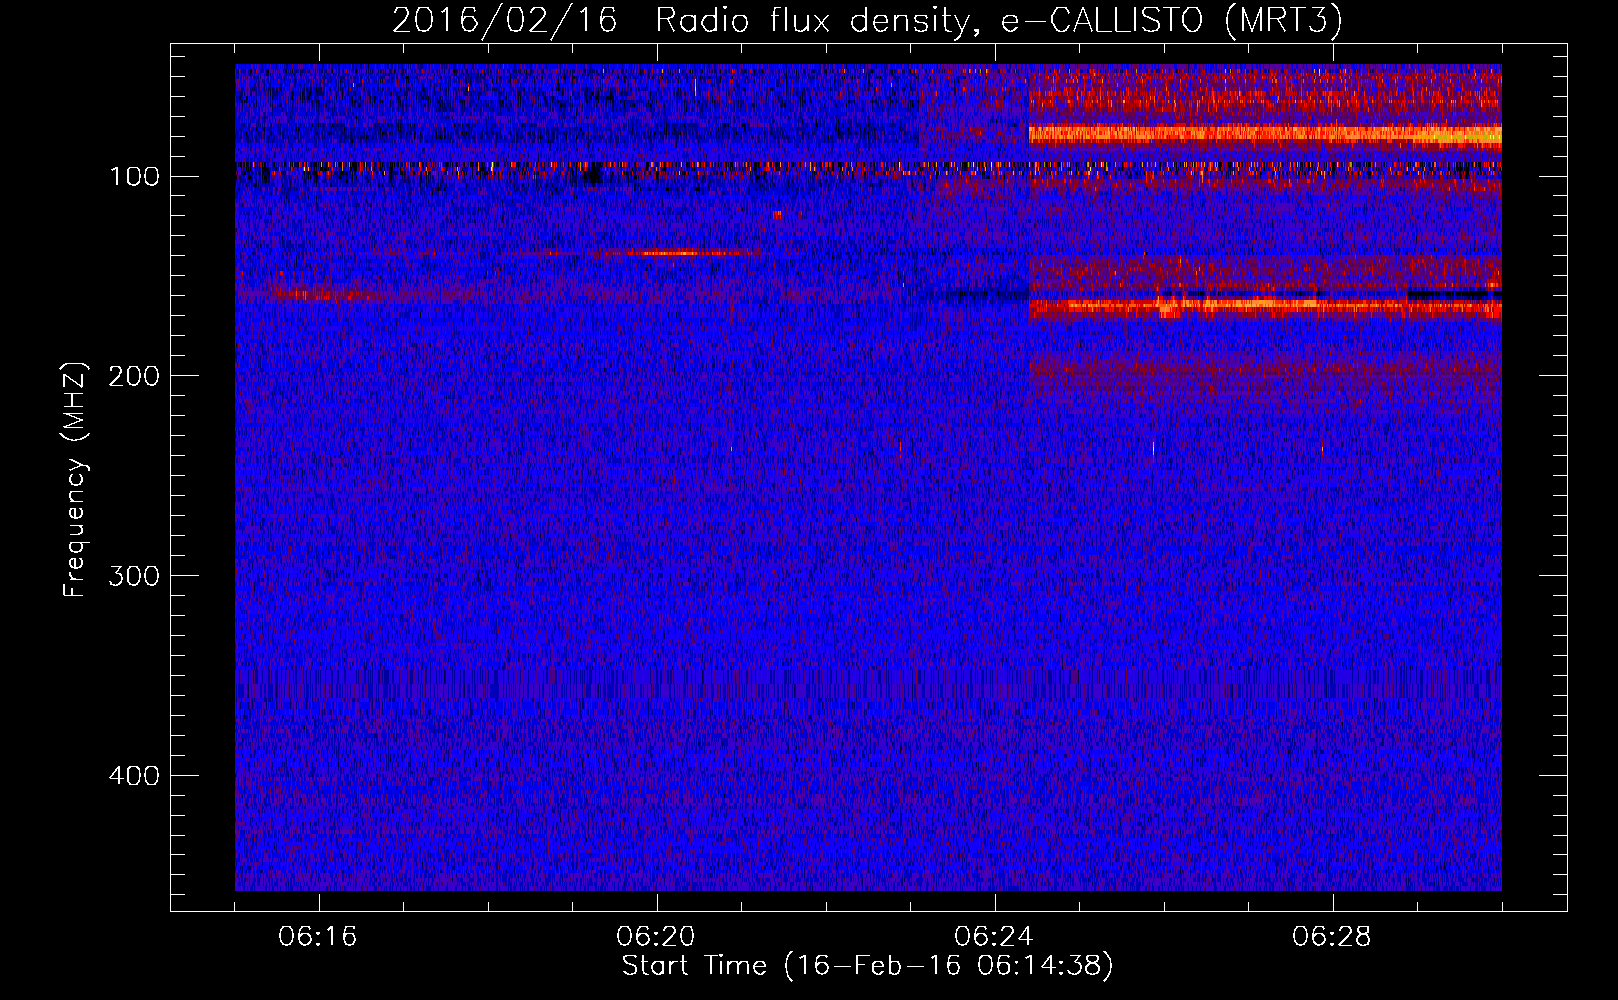
Task: Click the "Start Time (16-Feb-16 06:14:38)" axis label
Action: [x=867, y=966]
